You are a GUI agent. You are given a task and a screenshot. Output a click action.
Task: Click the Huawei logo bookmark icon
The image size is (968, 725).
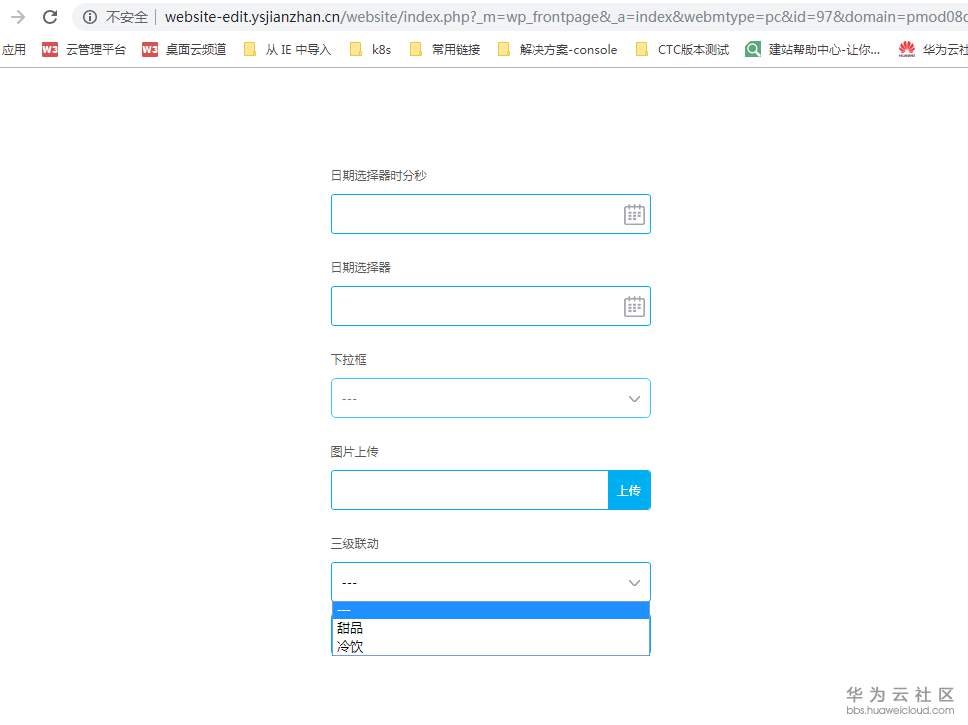[908, 48]
